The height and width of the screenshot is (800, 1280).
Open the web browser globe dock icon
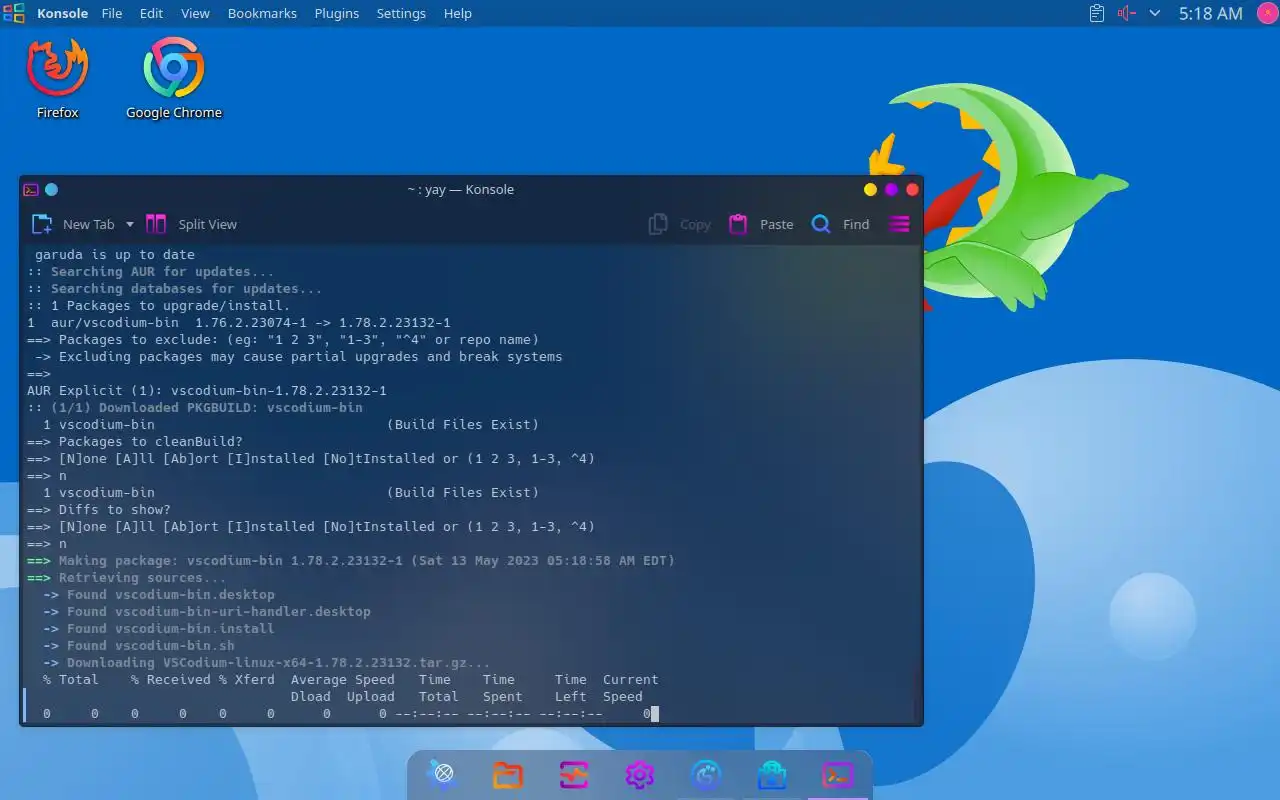443,774
